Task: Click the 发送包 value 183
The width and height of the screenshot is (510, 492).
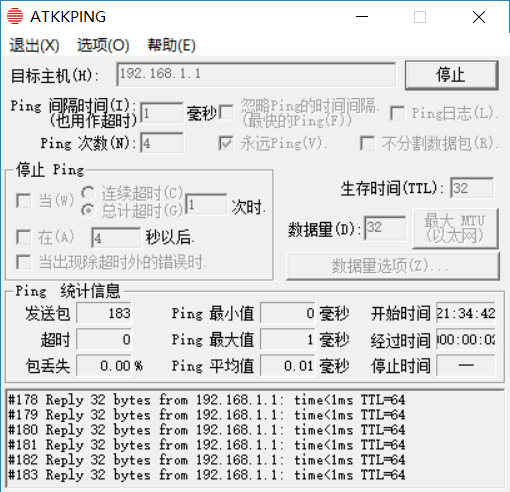Action: pyautogui.click(x=104, y=313)
